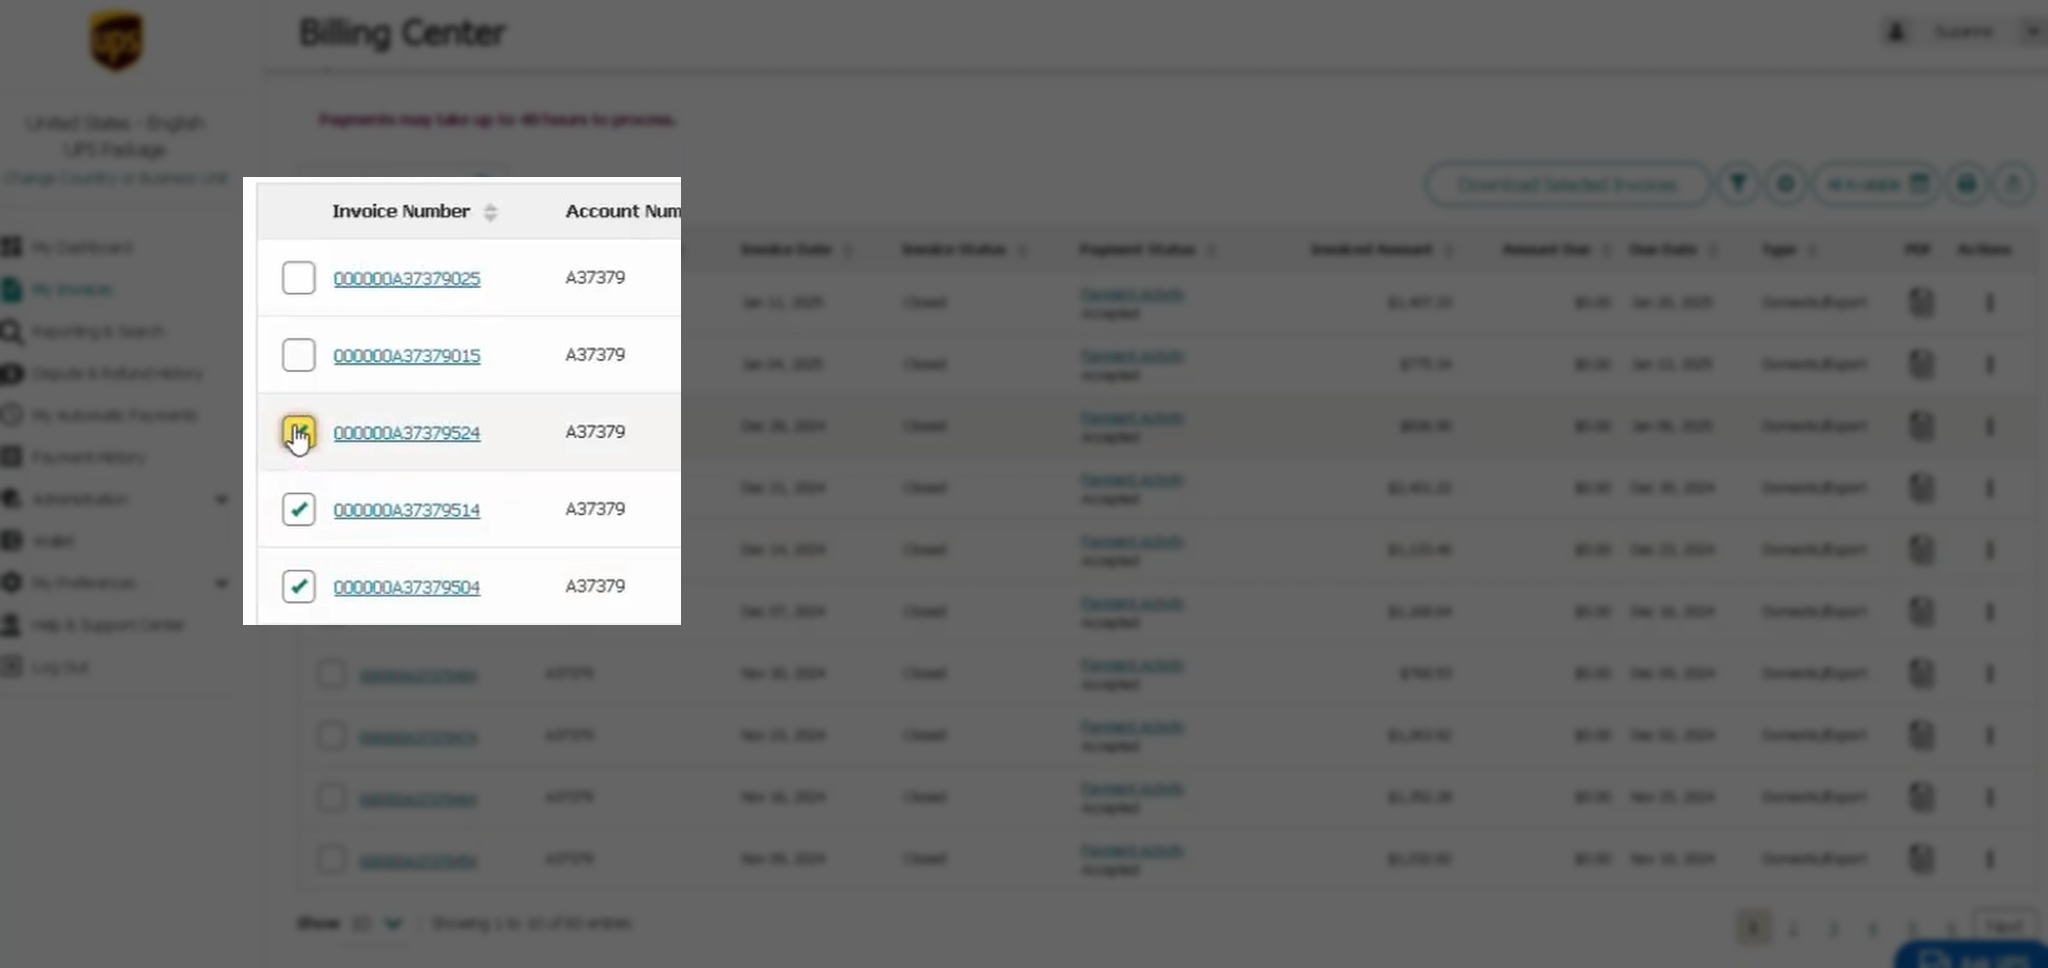Open actions menu for Jan 04, 2025 invoice
Screen dimensions: 2048x968
[1989, 364]
